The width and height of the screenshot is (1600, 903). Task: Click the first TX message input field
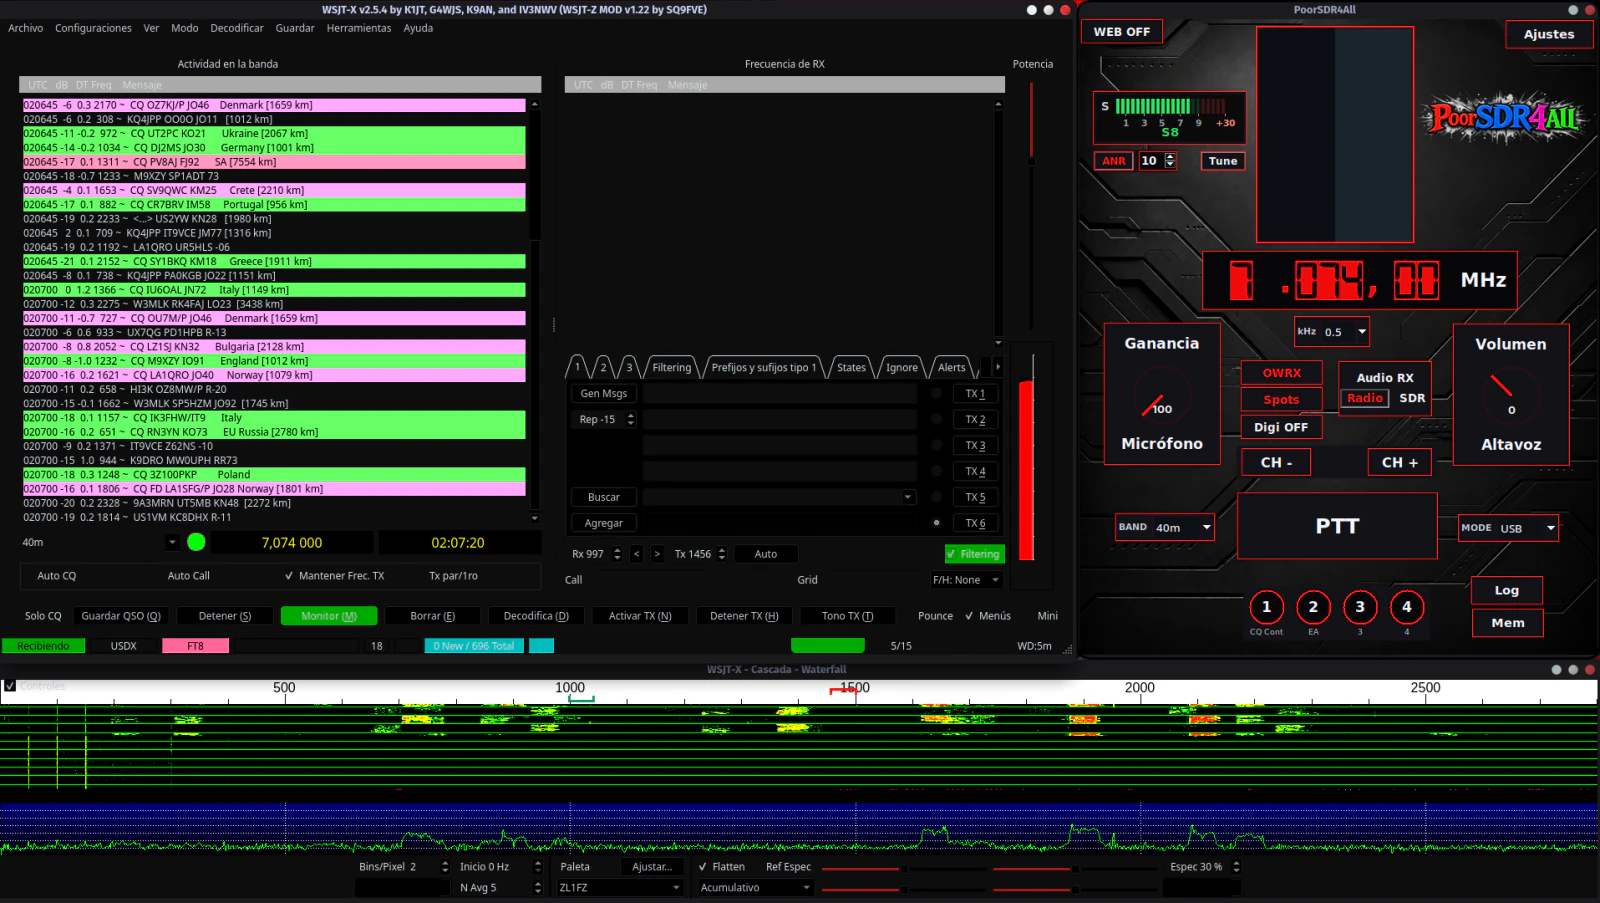point(779,394)
